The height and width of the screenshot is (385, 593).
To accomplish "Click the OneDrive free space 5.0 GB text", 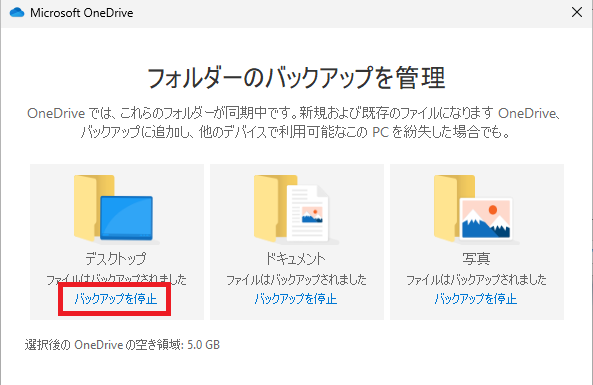I will click(122, 345).
